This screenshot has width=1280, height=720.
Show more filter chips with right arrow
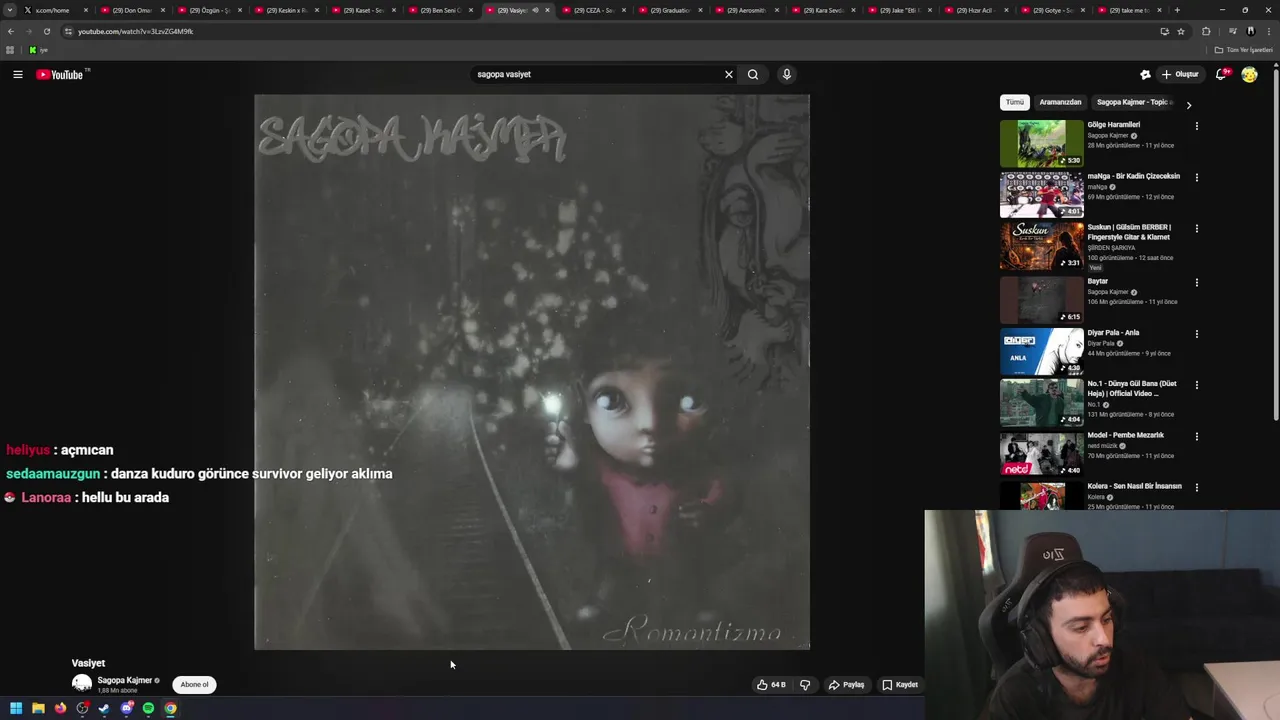[1188, 104]
